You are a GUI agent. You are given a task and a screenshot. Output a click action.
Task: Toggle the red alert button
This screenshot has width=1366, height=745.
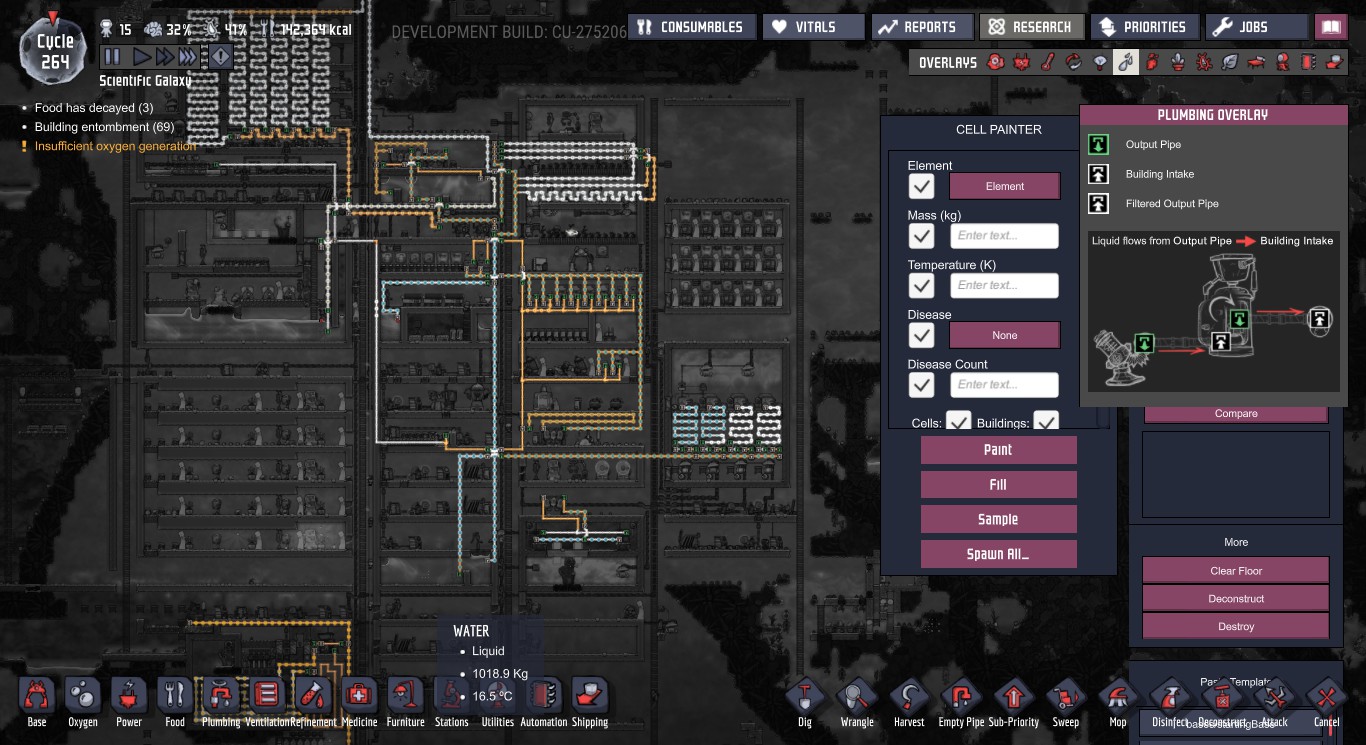click(221, 57)
